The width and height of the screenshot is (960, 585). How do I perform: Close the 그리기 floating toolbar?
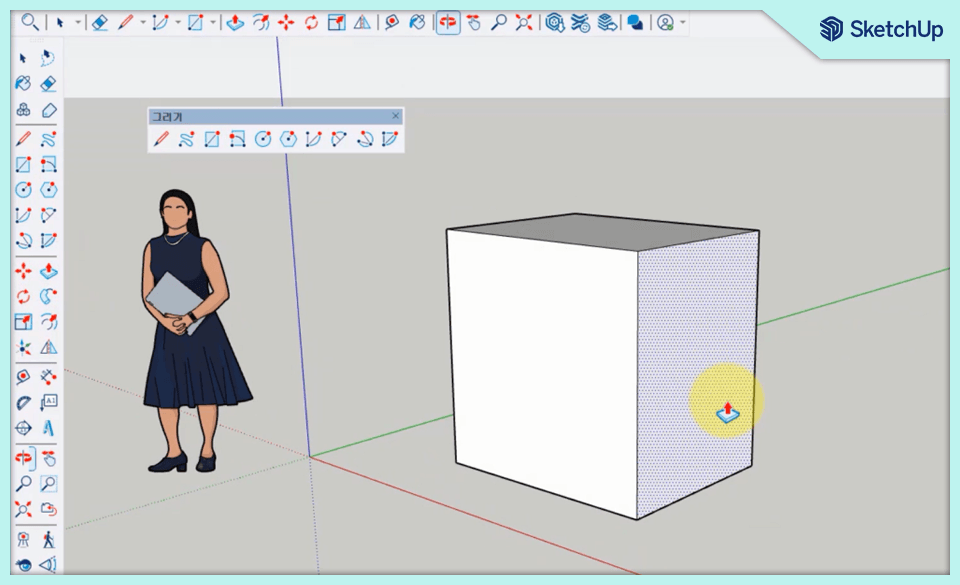pyautogui.click(x=396, y=115)
